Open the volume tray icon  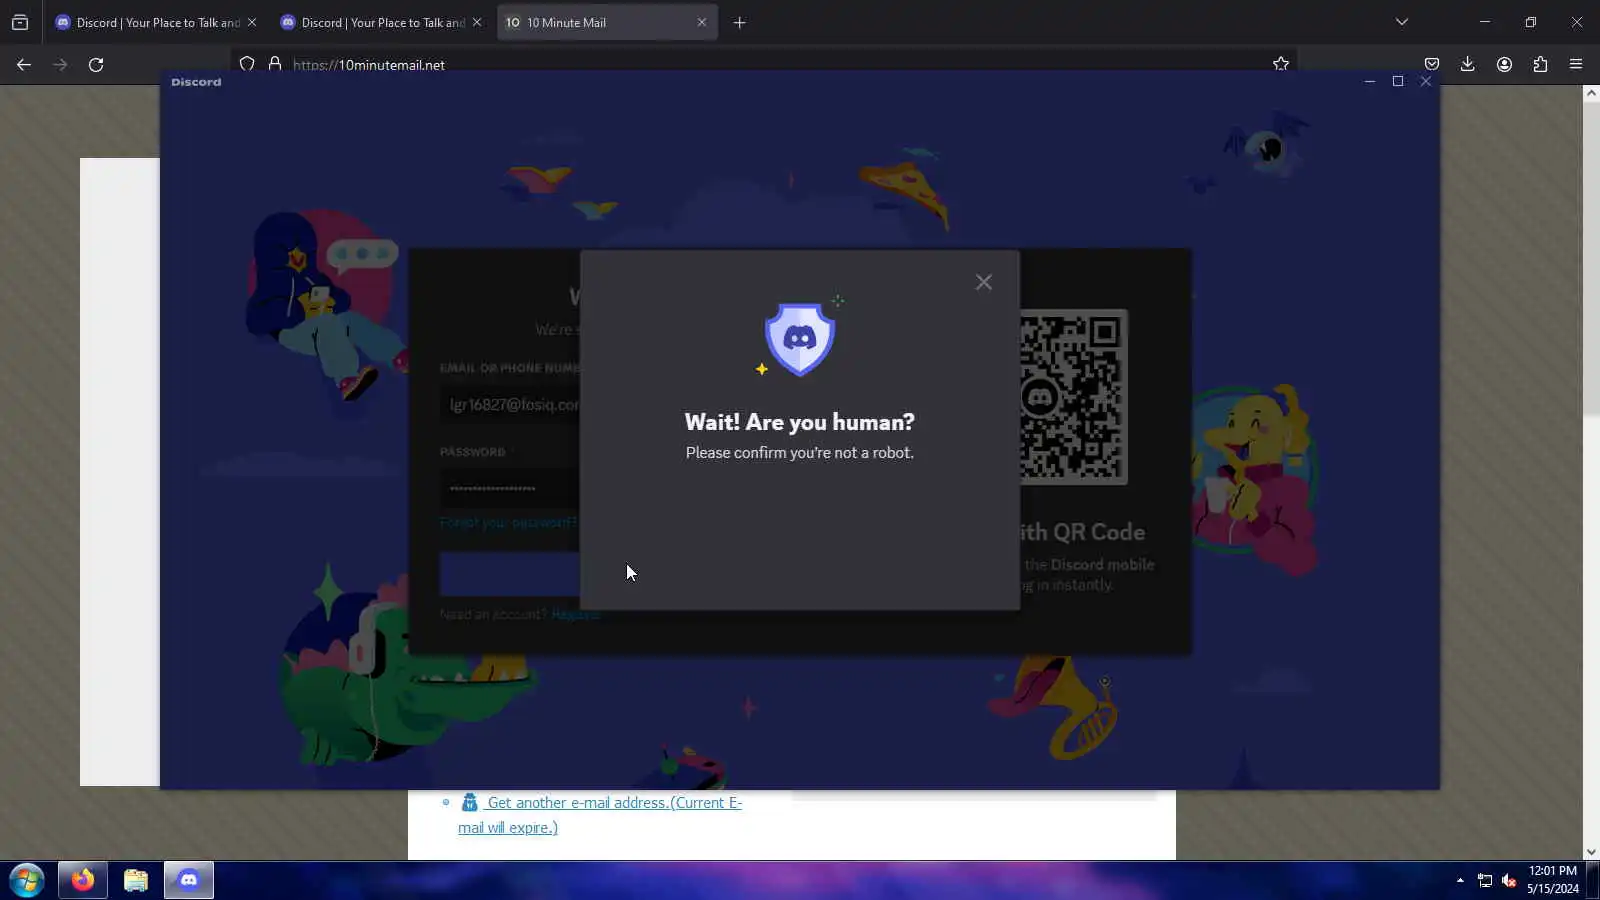click(1509, 881)
